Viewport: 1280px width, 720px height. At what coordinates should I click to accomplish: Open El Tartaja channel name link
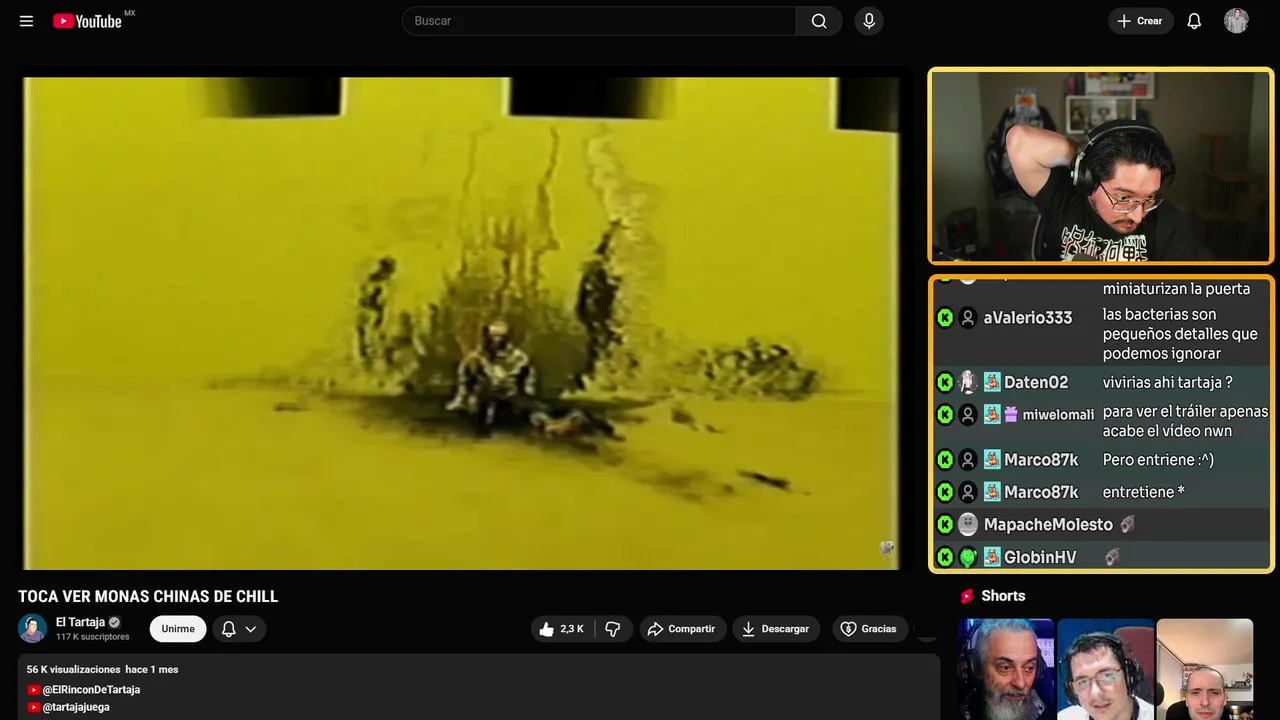(x=80, y=622)
